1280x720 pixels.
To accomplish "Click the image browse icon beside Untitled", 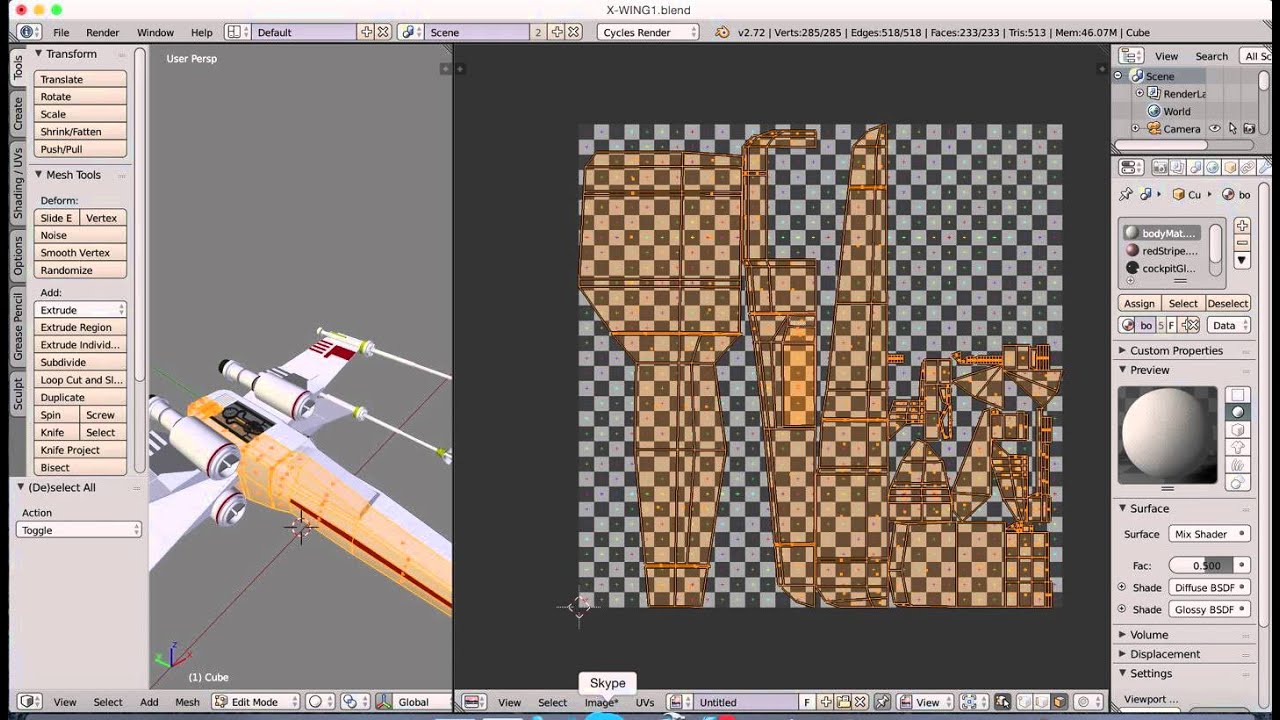I will pyautogui.click(x=680, y=702).
